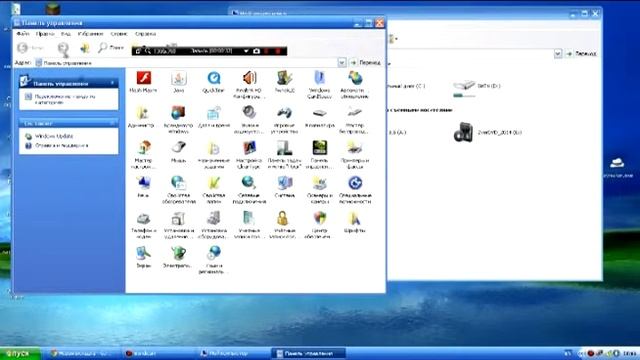The image size is (640, 360).
Task: Expand address dropdown in My Computer window
Action: [558, 53]
